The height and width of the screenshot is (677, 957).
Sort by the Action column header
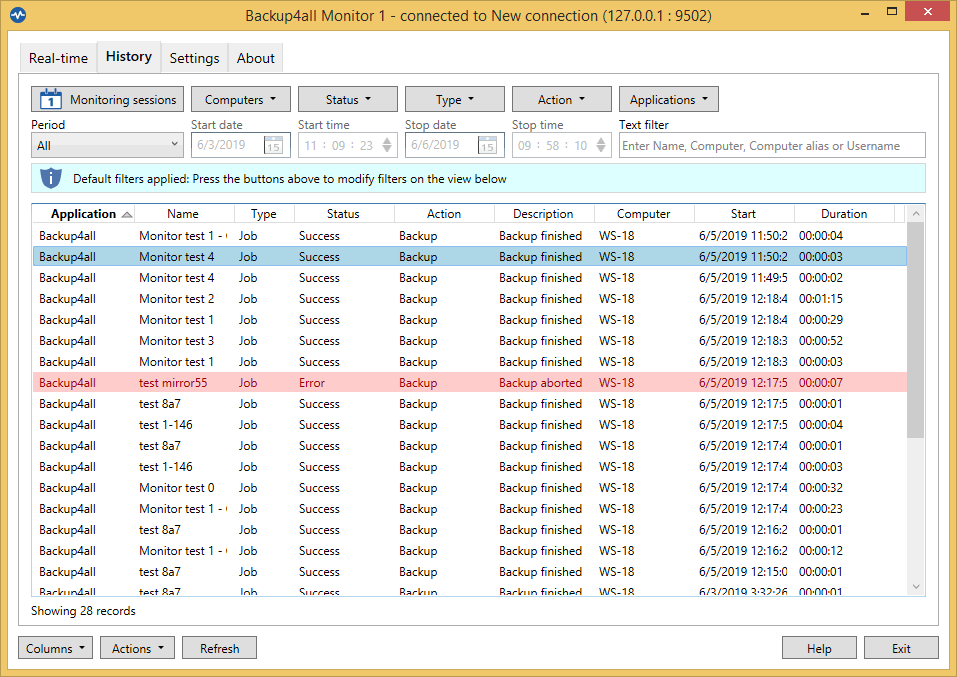(x=444, y=214)
